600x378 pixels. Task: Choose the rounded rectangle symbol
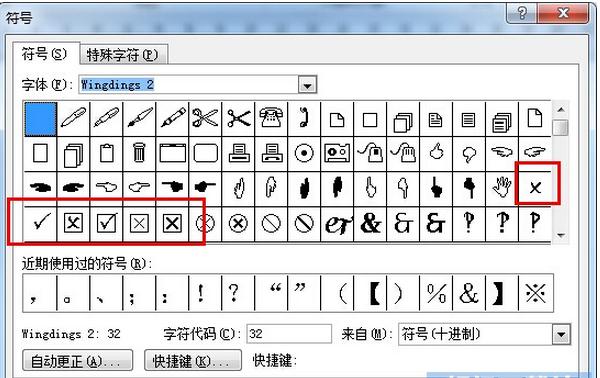(205, 154)
